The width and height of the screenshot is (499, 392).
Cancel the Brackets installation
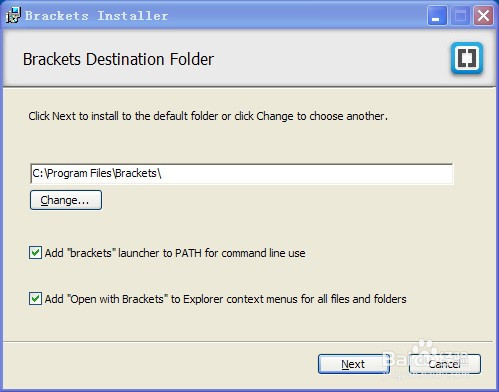[x=445, y=364]
